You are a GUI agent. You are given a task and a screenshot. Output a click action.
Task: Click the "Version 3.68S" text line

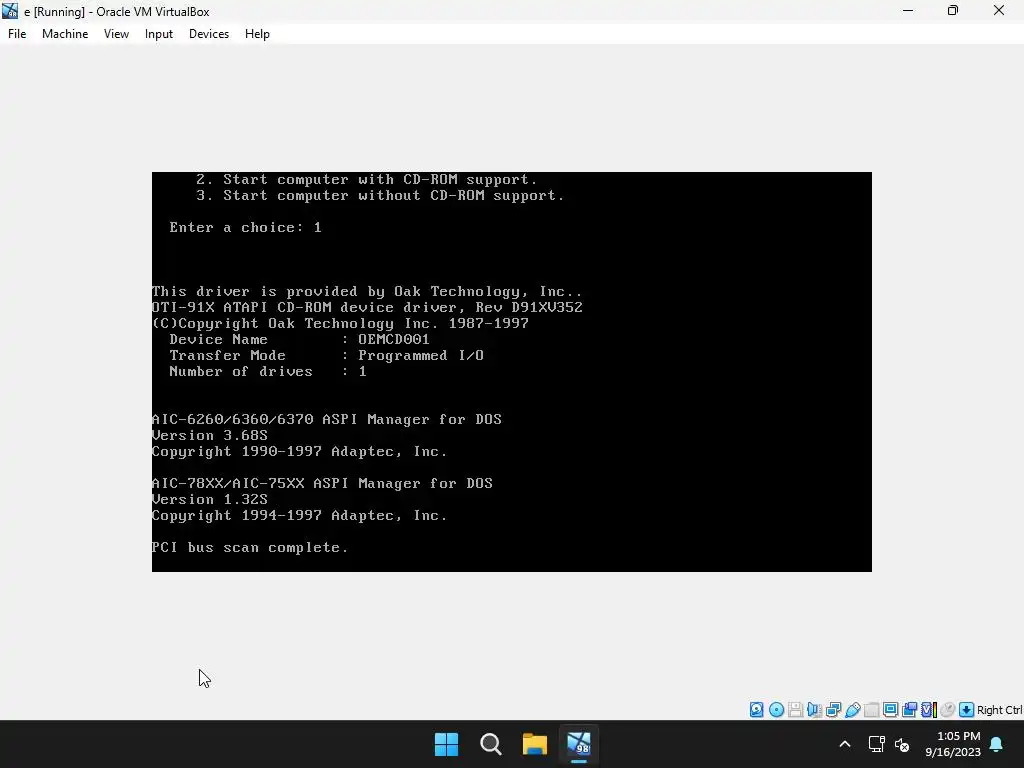[x=210, y=436]
